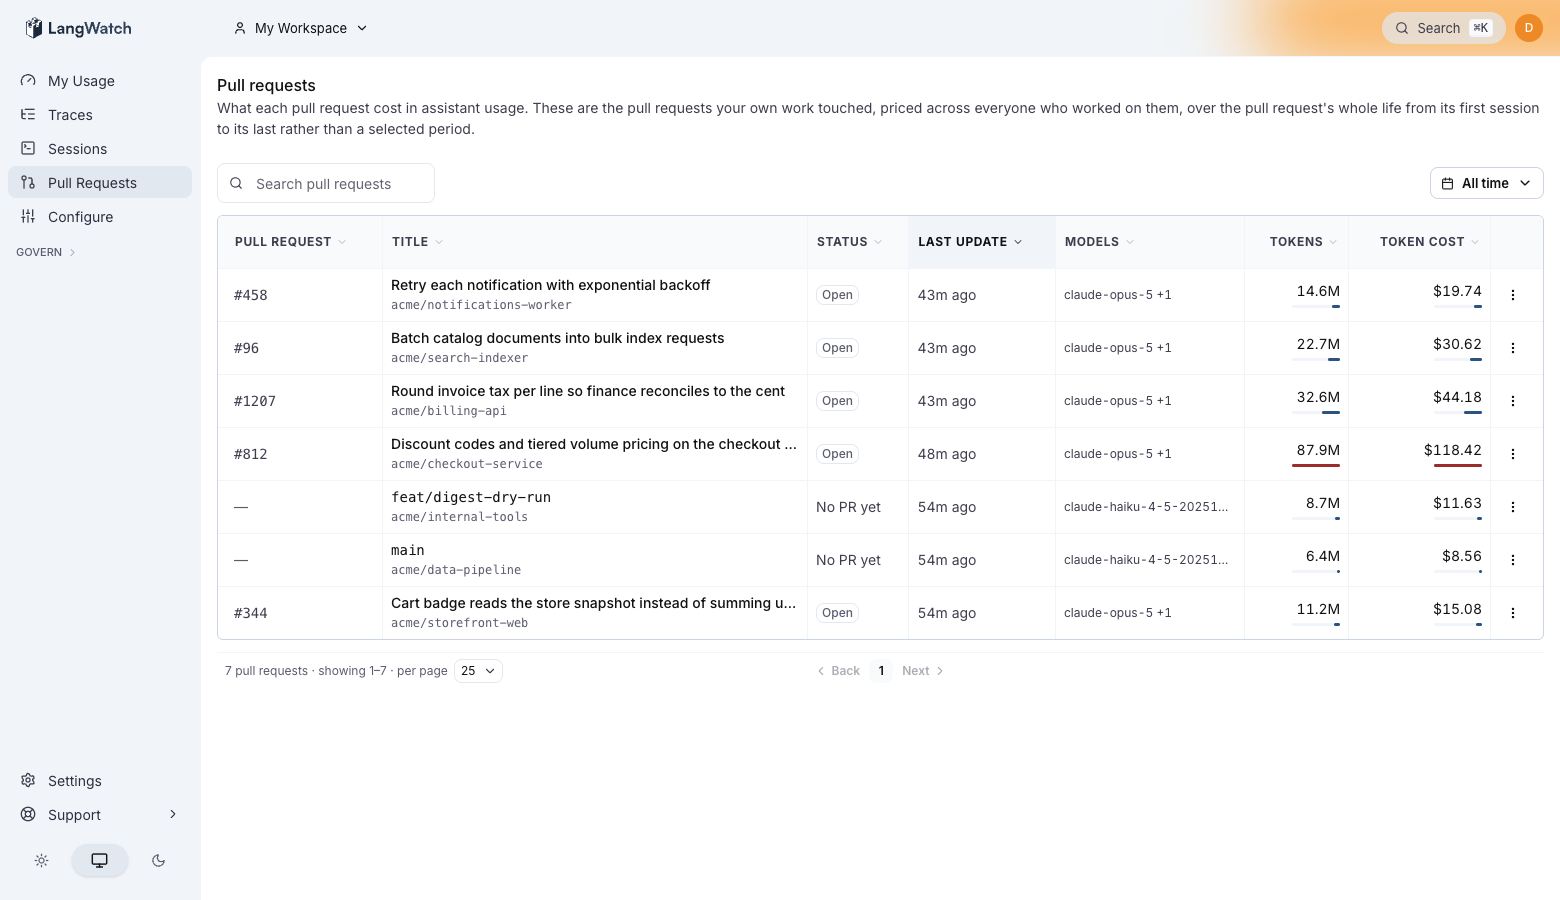Open the global Search box

[x=1443, y=28]
